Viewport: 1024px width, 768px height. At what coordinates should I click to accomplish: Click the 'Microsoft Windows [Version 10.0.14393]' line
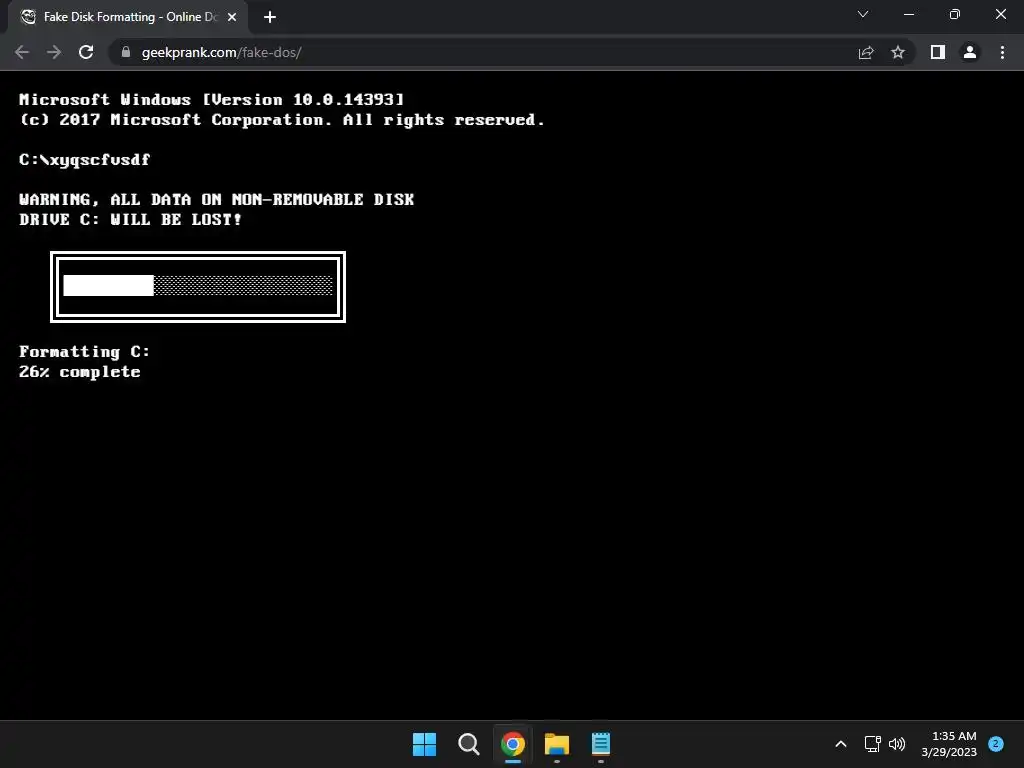(x=212, y=99)
